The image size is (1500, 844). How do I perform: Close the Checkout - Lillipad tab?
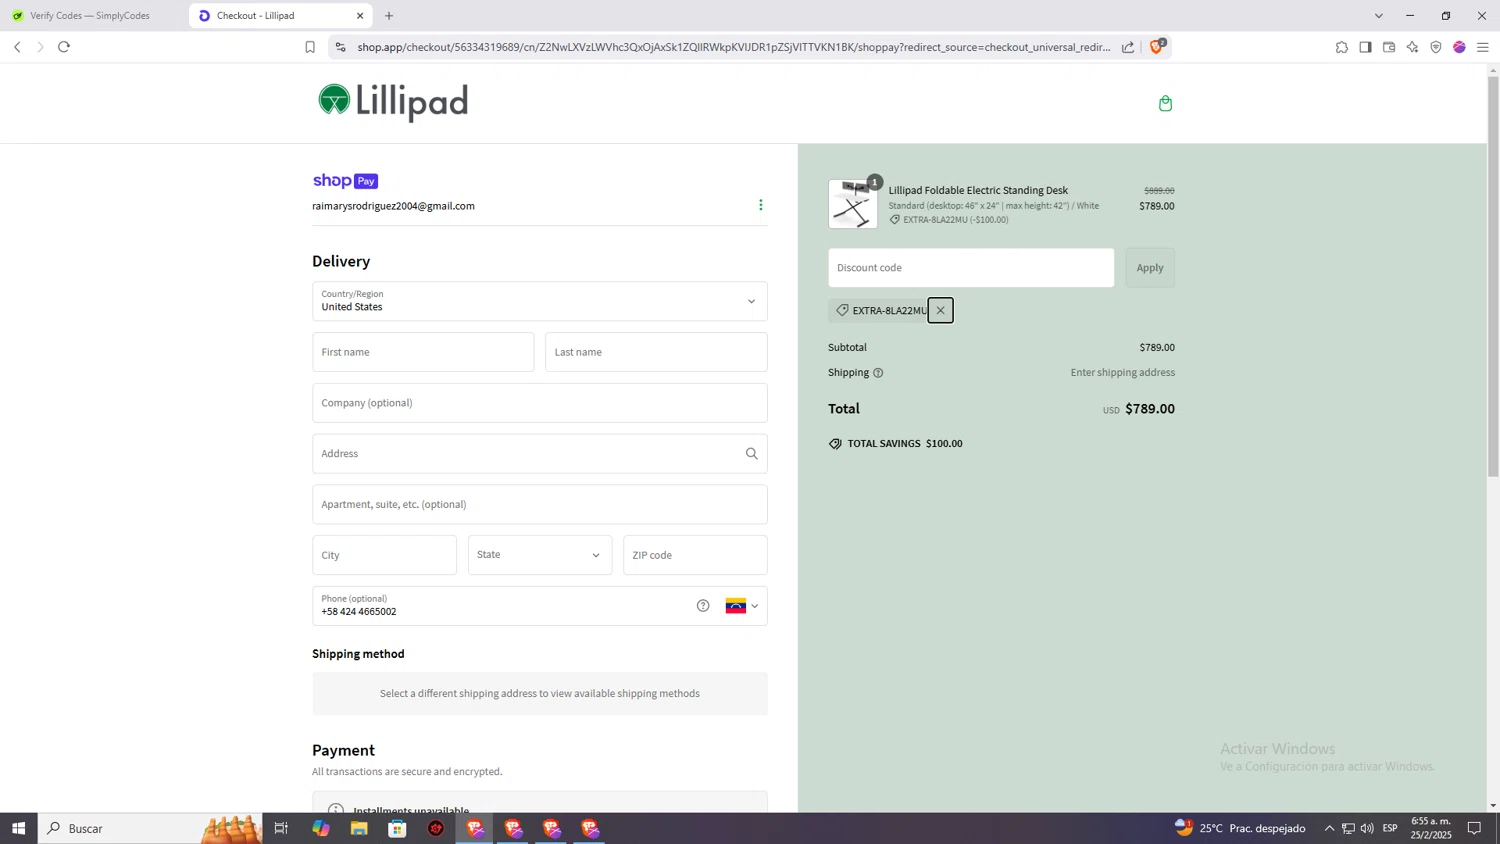tap(360, 16)
